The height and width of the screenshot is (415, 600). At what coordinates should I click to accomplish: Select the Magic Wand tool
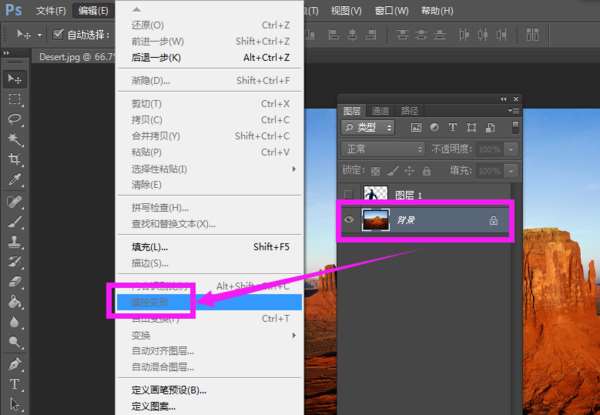coord(15,139)
